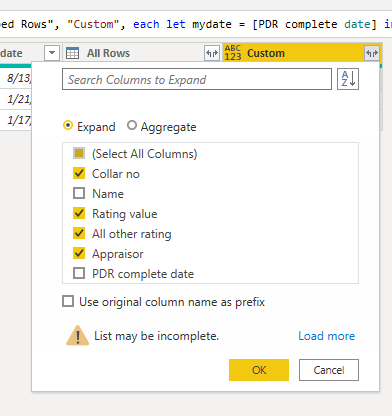
Task: Check the PDR complete date checkbox
Action: (x=79, y=273)
